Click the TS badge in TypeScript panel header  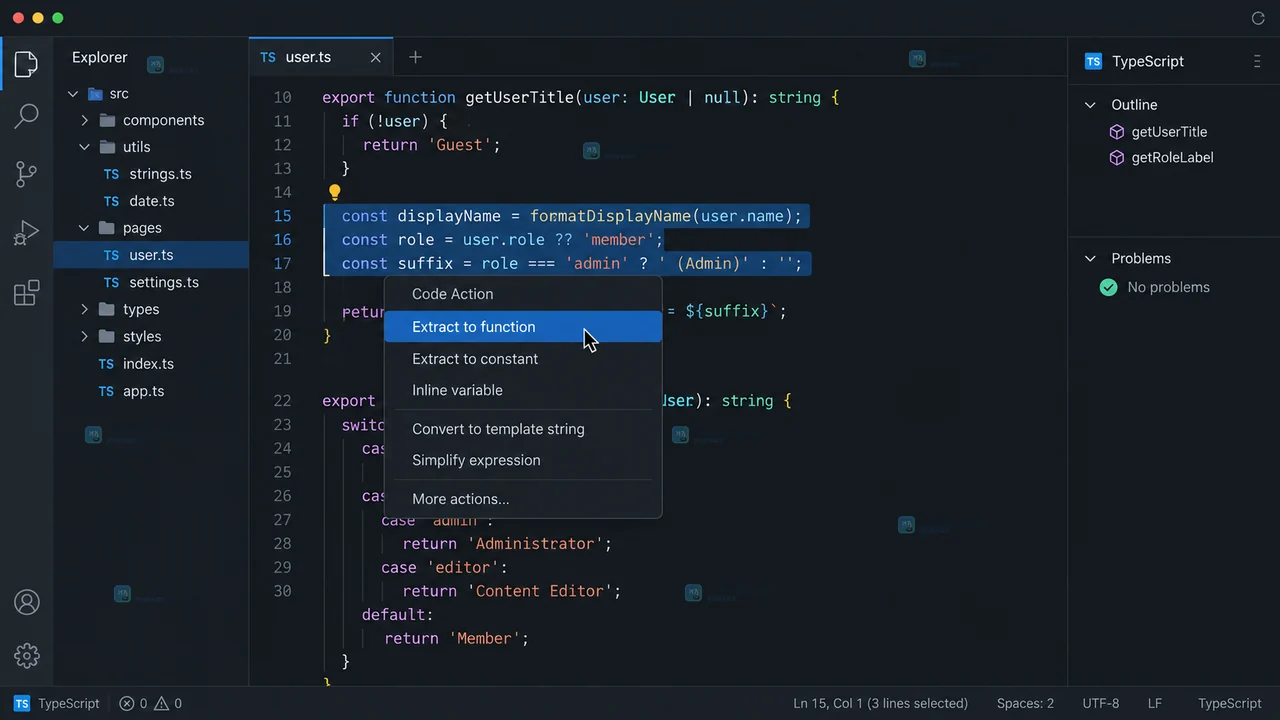(x=1093, y=61)
